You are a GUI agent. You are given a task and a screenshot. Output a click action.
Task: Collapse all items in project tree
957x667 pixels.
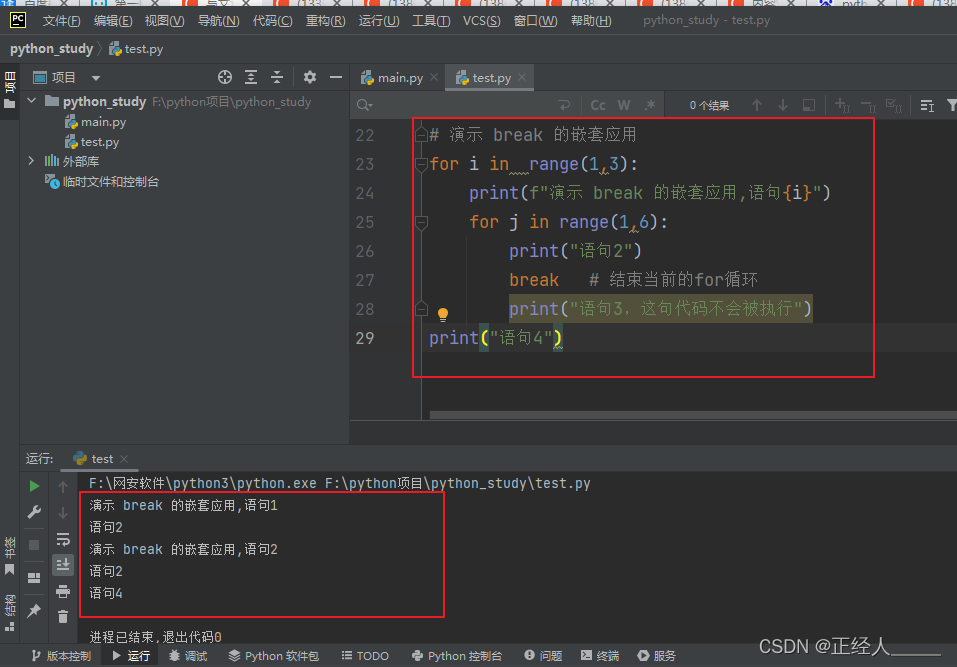[x=277, y=77]
